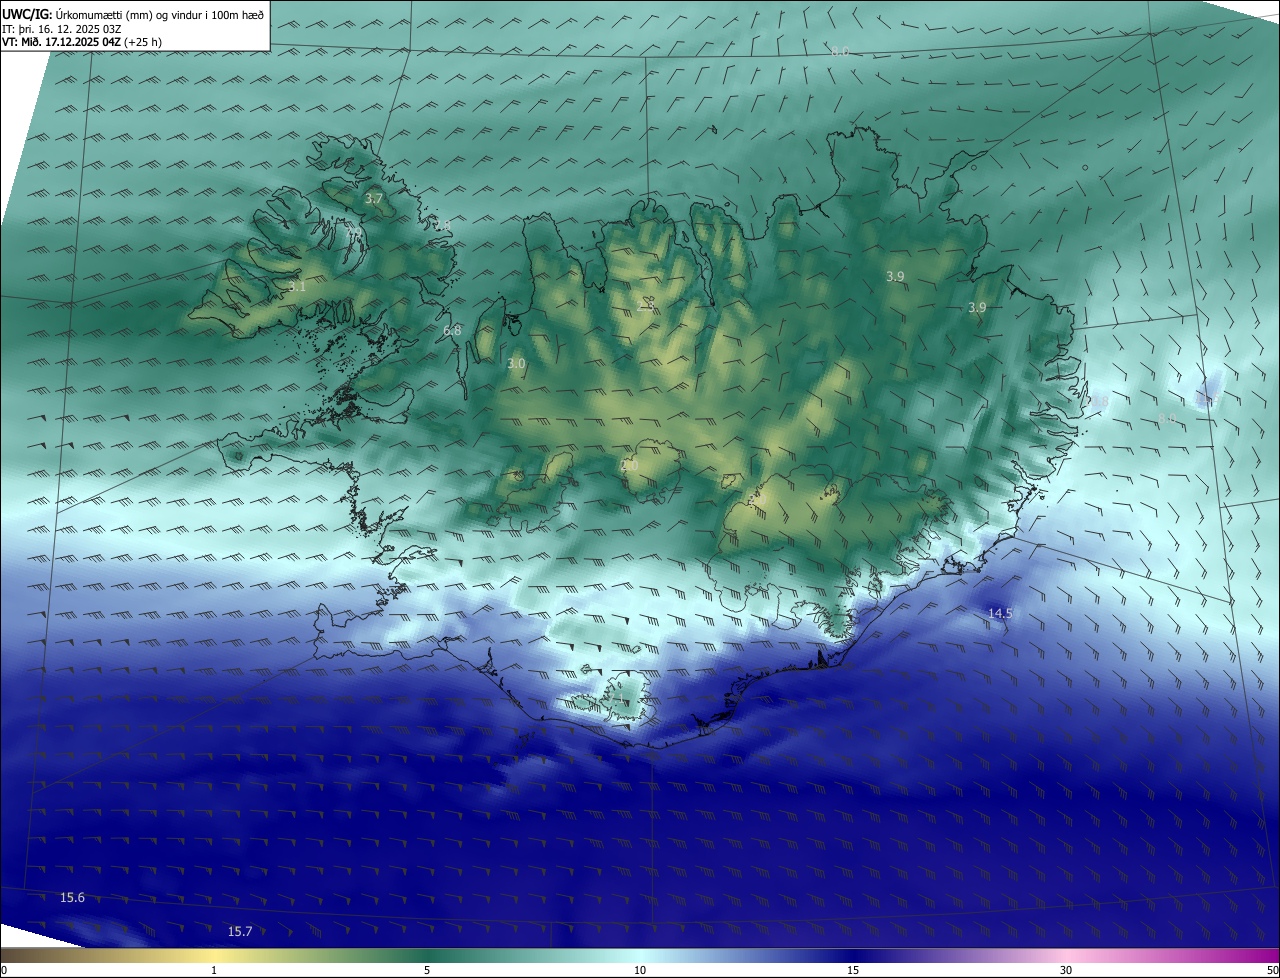Click the 15.6 value label
This screenshot has height=978, width=1280.
72,898
